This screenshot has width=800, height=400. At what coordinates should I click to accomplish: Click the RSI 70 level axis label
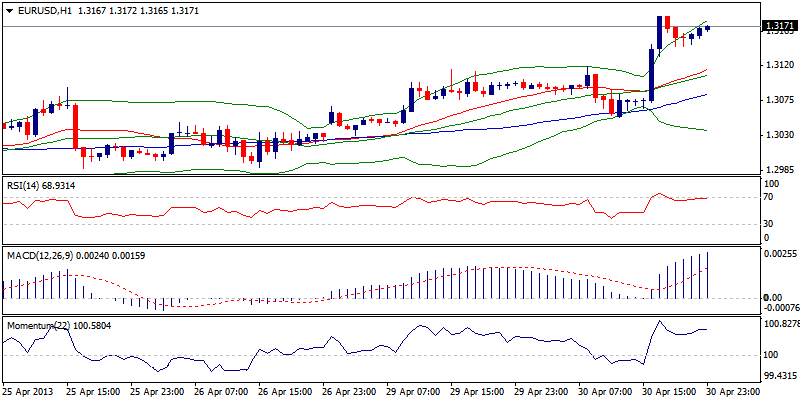tap(768, 198)
